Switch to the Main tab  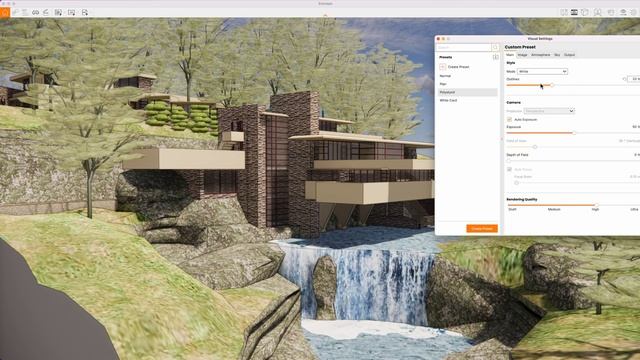(x=510, y=55)
